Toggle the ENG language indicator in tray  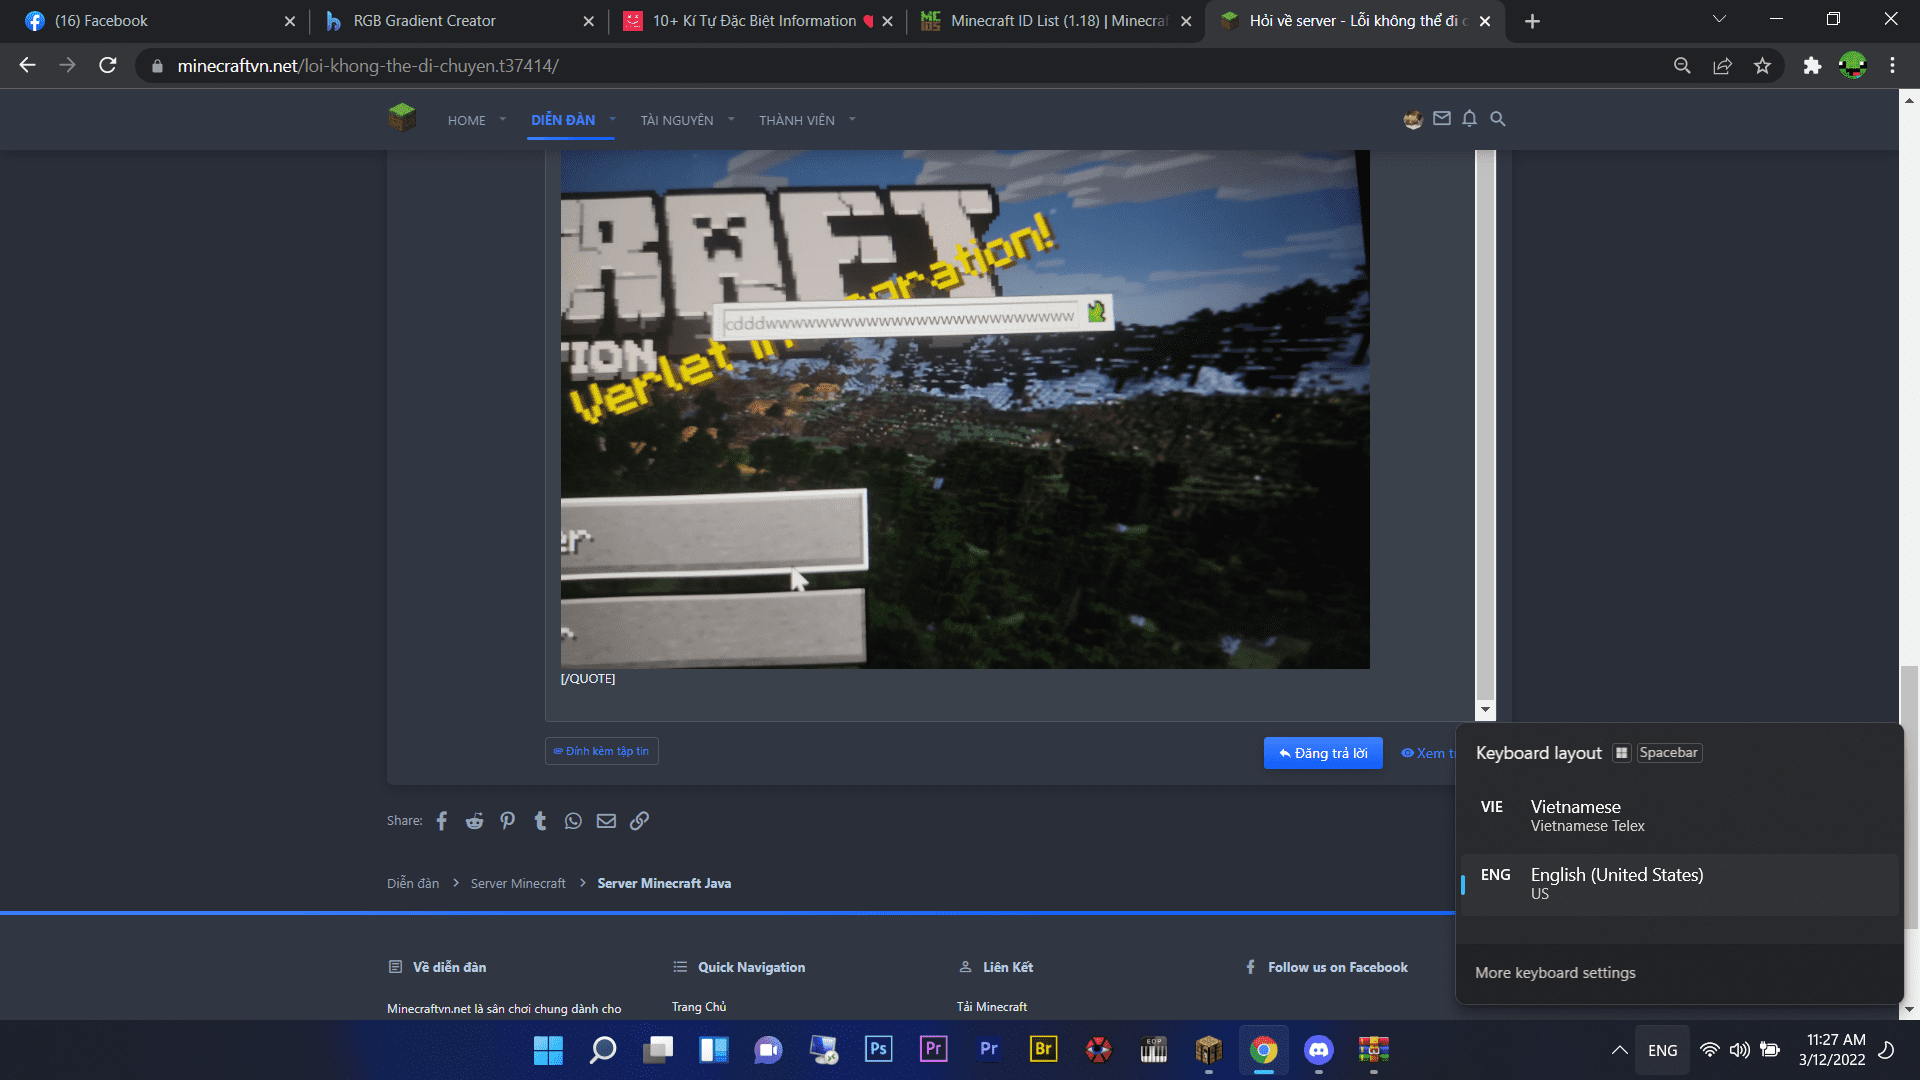(x=1662, y=1050)
